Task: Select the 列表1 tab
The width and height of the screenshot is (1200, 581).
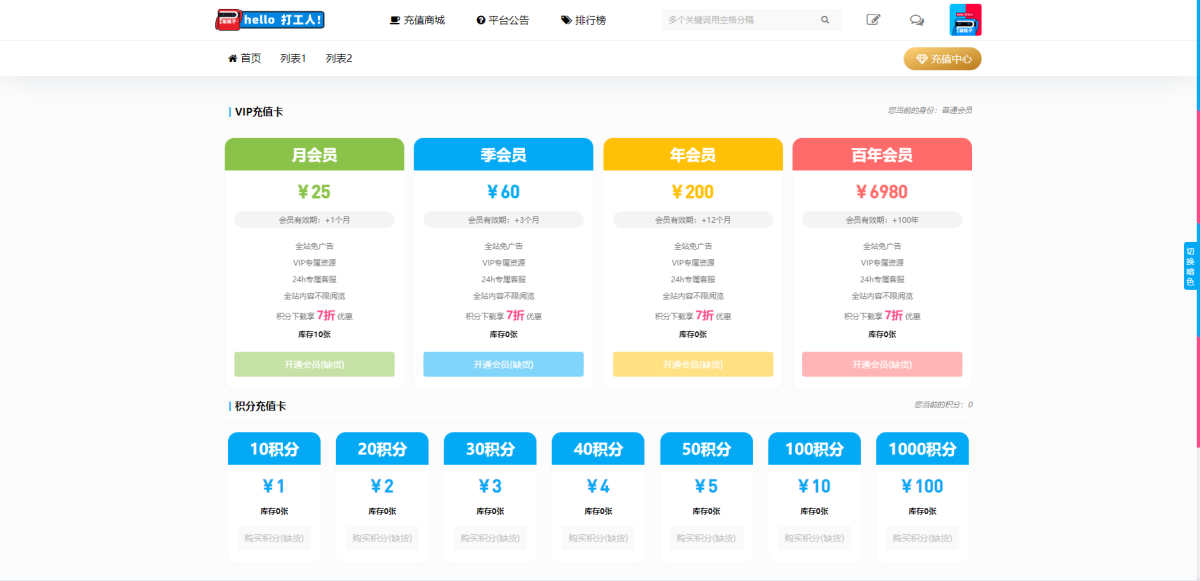Action: click(x=293, y=59)
